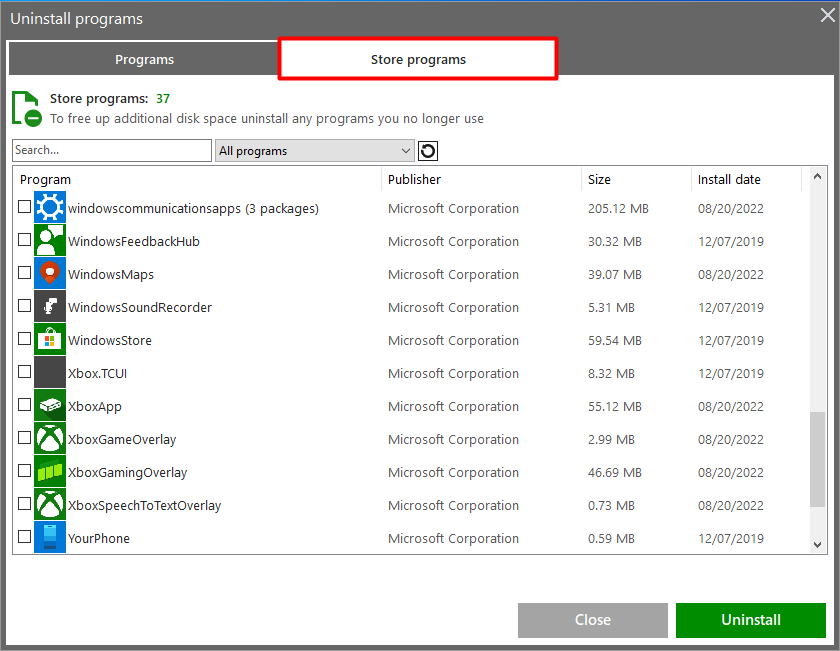
Task: Click the XboxGamingOverlay green bars icon
Action: click(x=50, y=472)
